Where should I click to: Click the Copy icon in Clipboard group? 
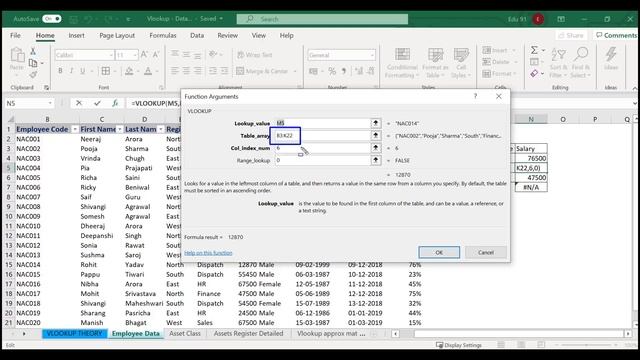tap(33, 63)
